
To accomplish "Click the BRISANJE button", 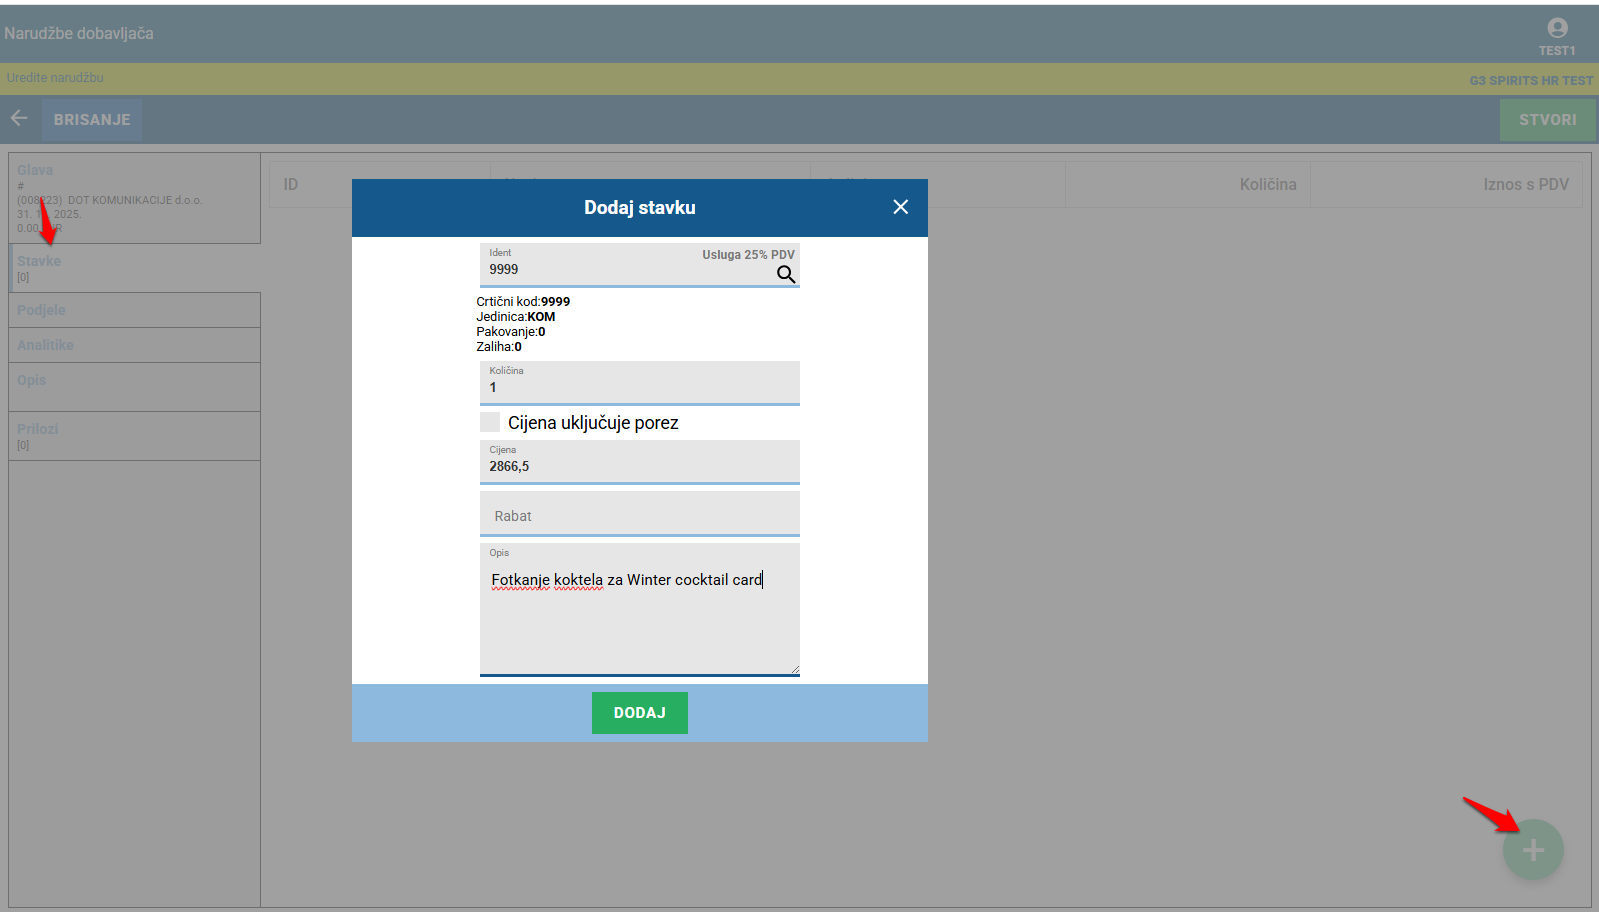I will [92, 120].
